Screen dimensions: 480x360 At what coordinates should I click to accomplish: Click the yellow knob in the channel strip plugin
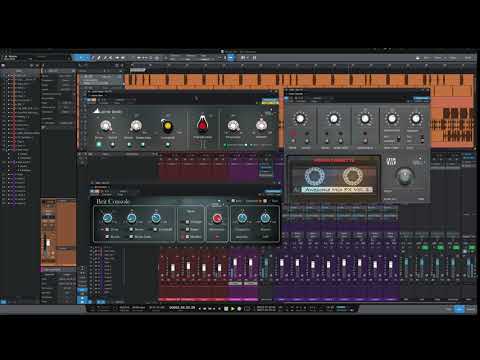pos(168,126)
